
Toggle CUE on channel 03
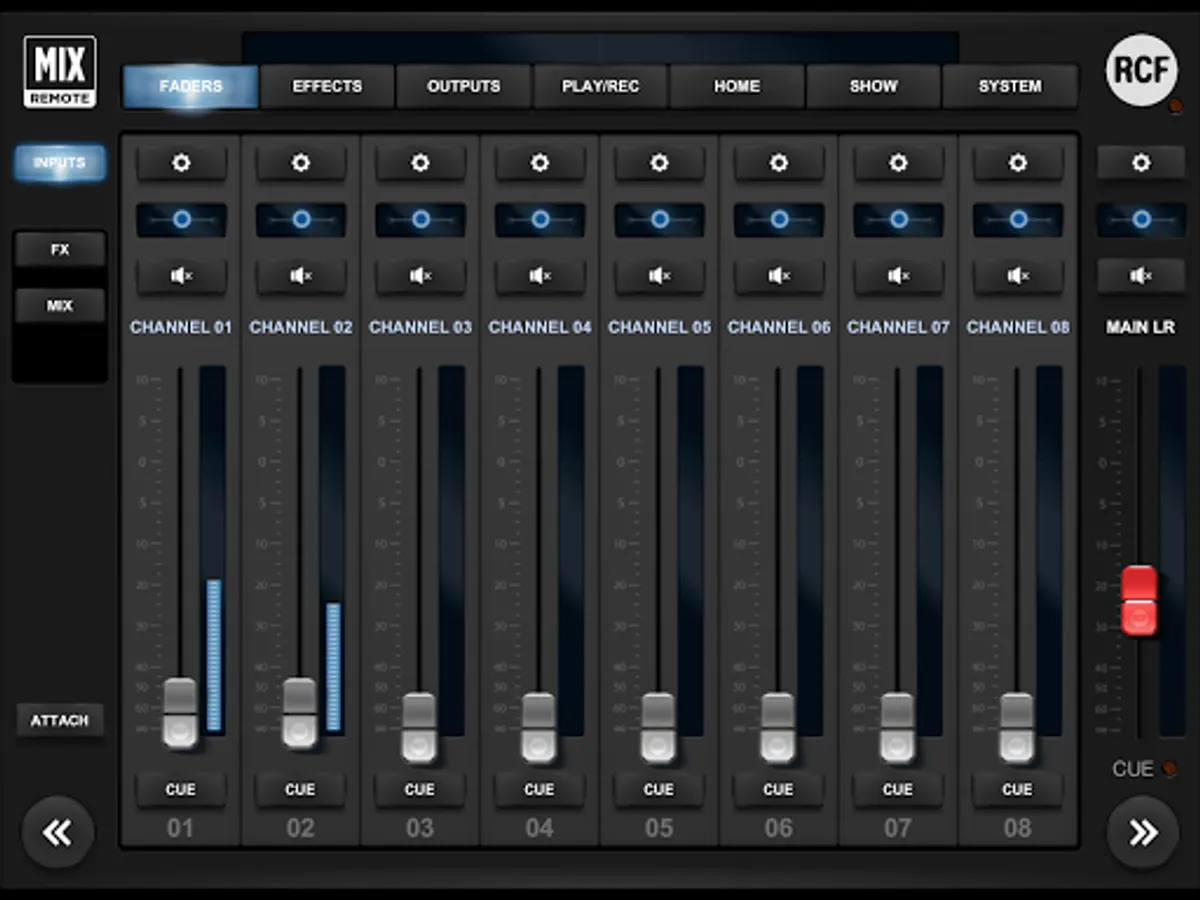420,790
